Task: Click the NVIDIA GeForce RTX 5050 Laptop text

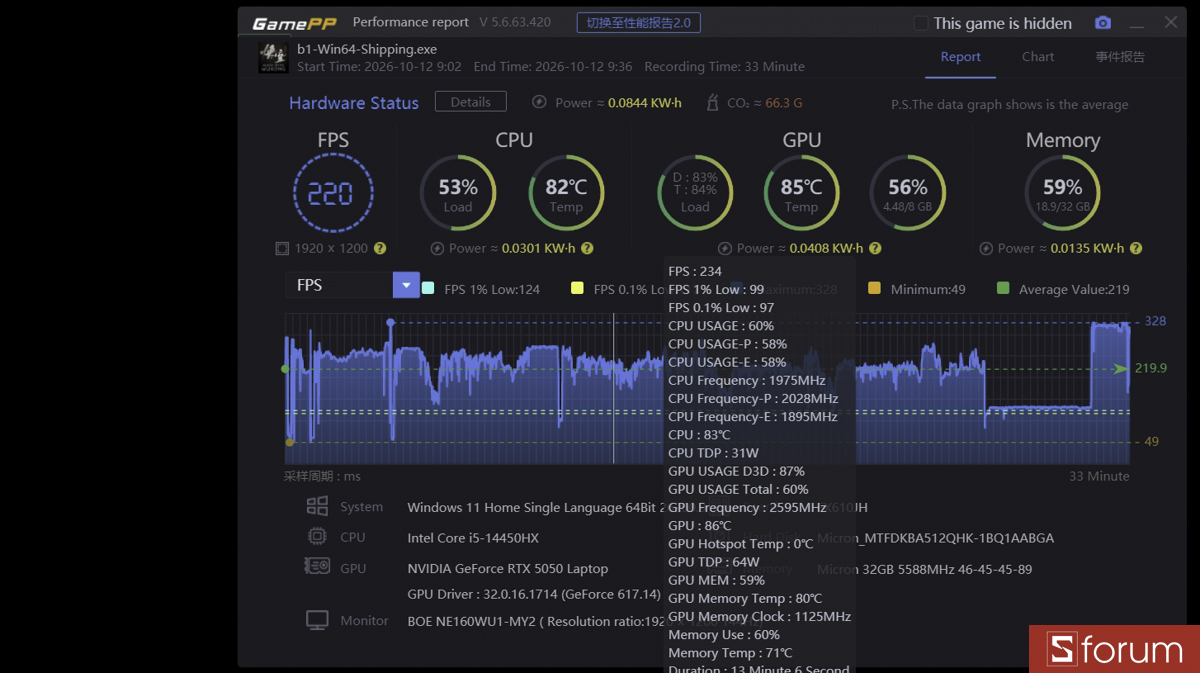Action: click(x=507, y=568)
